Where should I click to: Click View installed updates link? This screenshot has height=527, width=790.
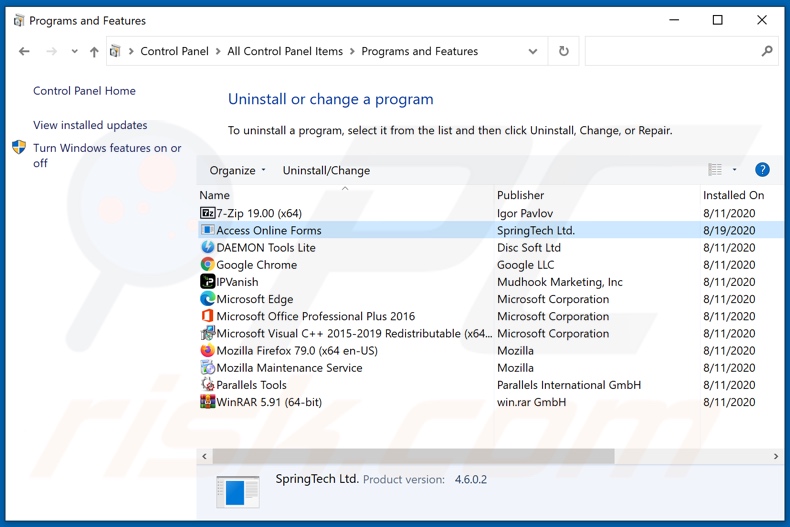pyautogui.click(x=90, y=125)
